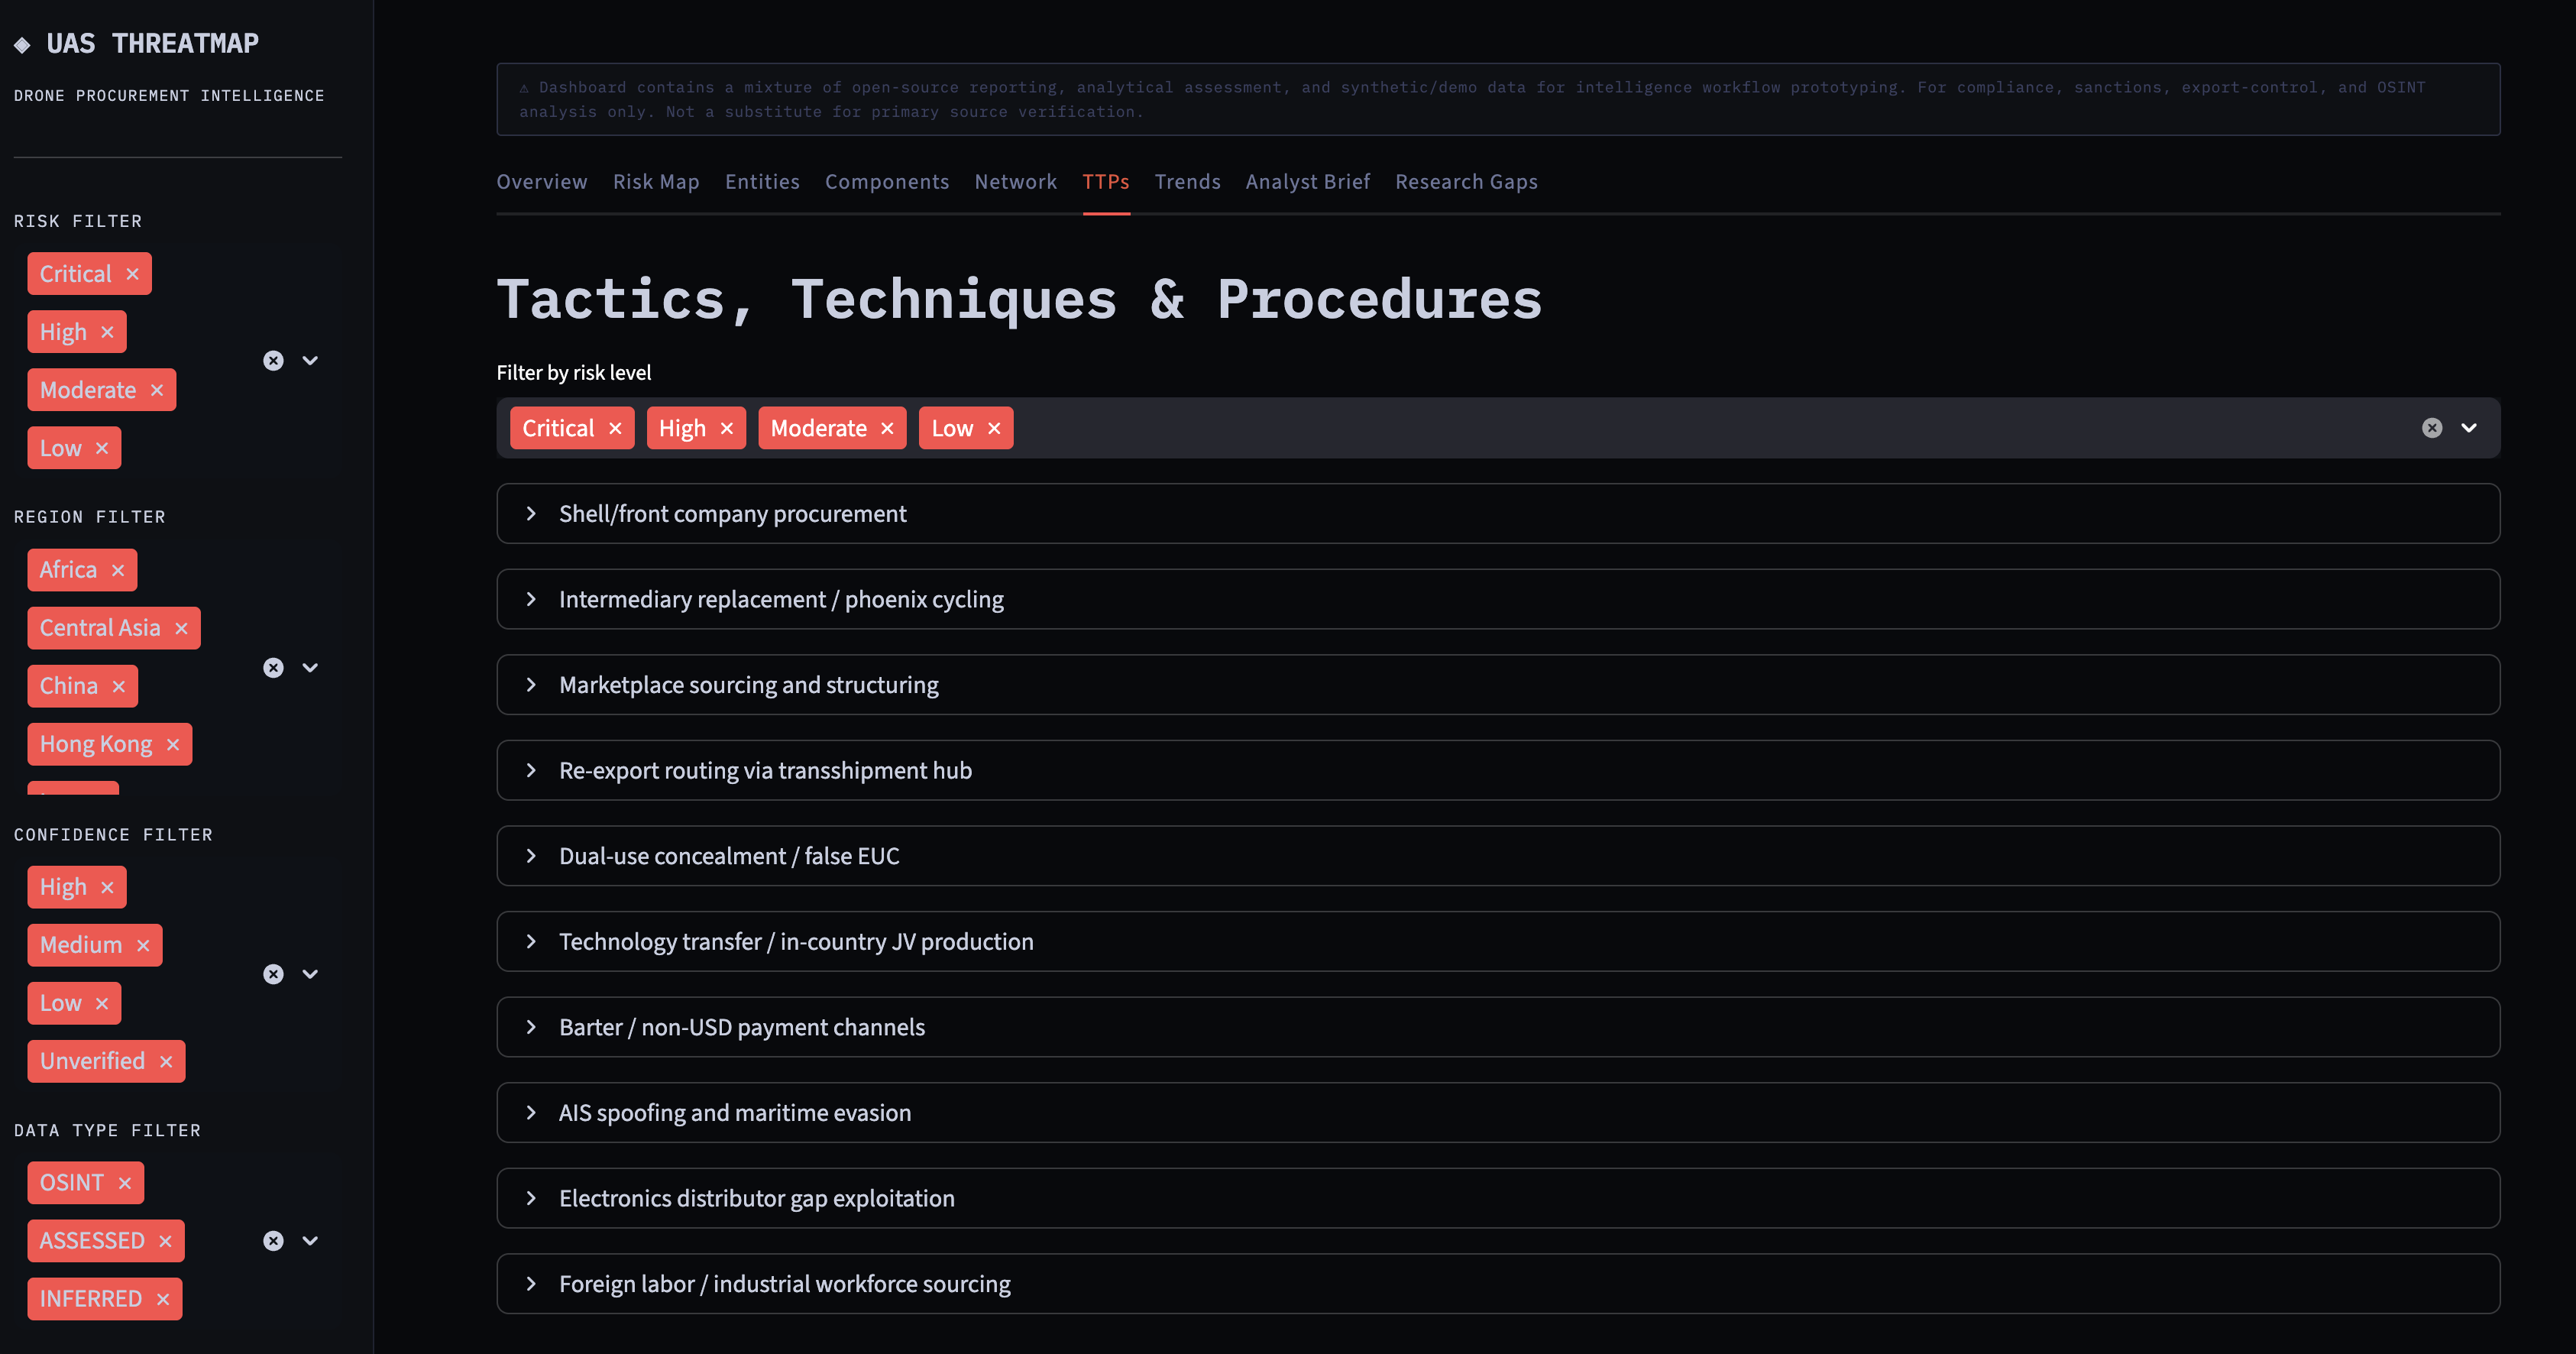The image size is (2576, 1354).
Task: Open main Filter by risk level dropdown
Action: pyautogui.click(x=2469, y=428)
